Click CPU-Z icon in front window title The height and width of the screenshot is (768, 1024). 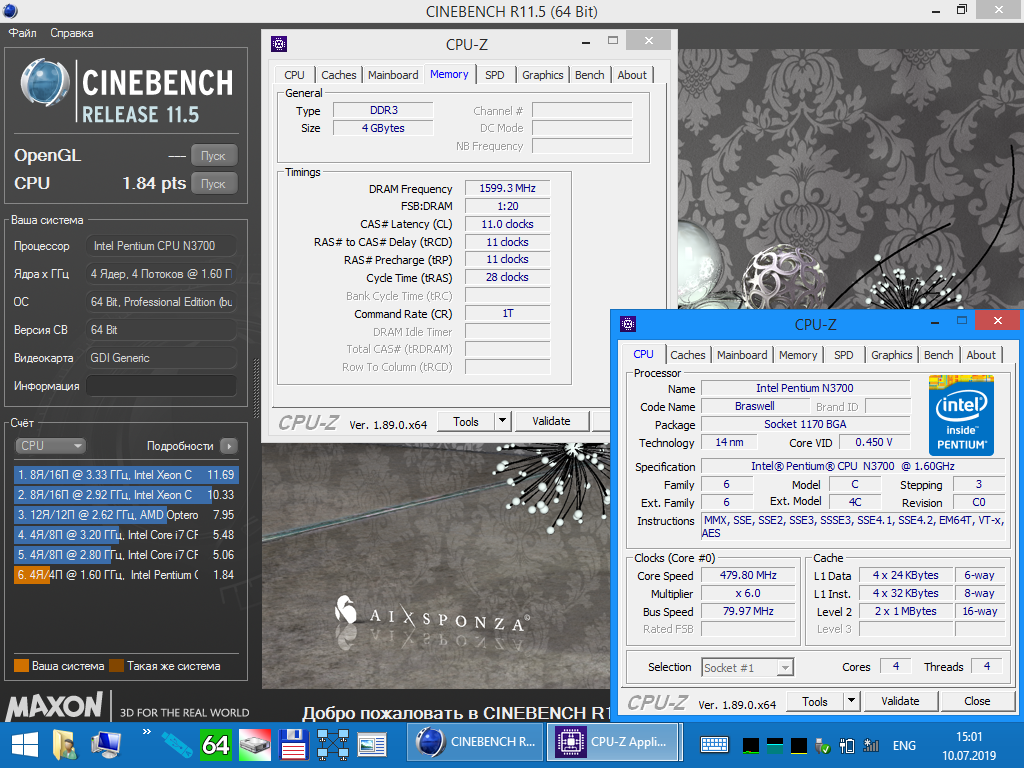[628, 324]
